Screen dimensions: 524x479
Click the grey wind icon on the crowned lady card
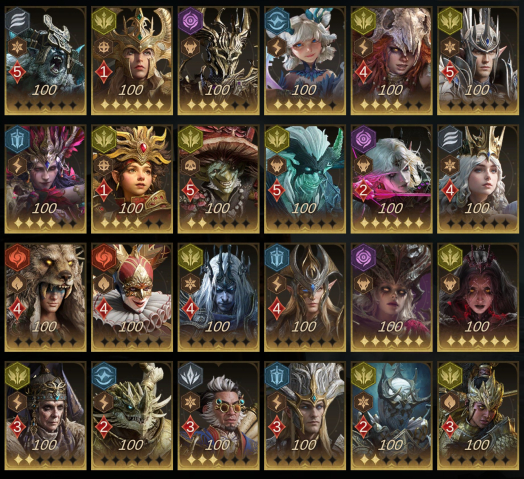[x=450, y=138]
